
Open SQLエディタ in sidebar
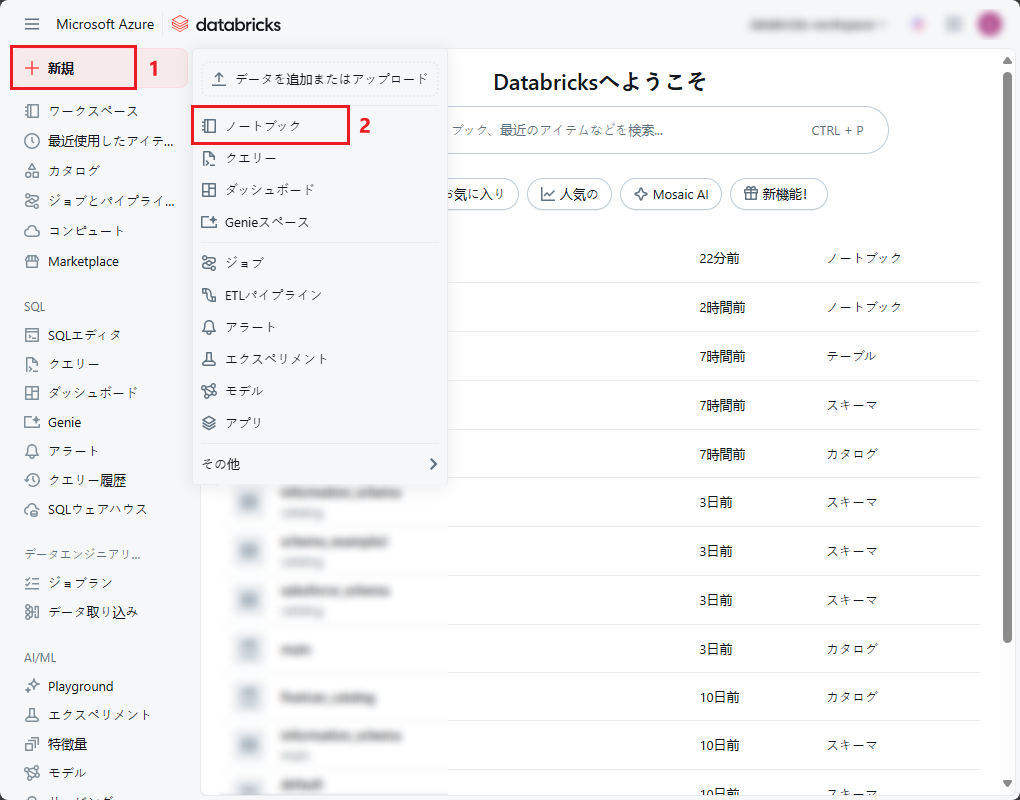73,335
